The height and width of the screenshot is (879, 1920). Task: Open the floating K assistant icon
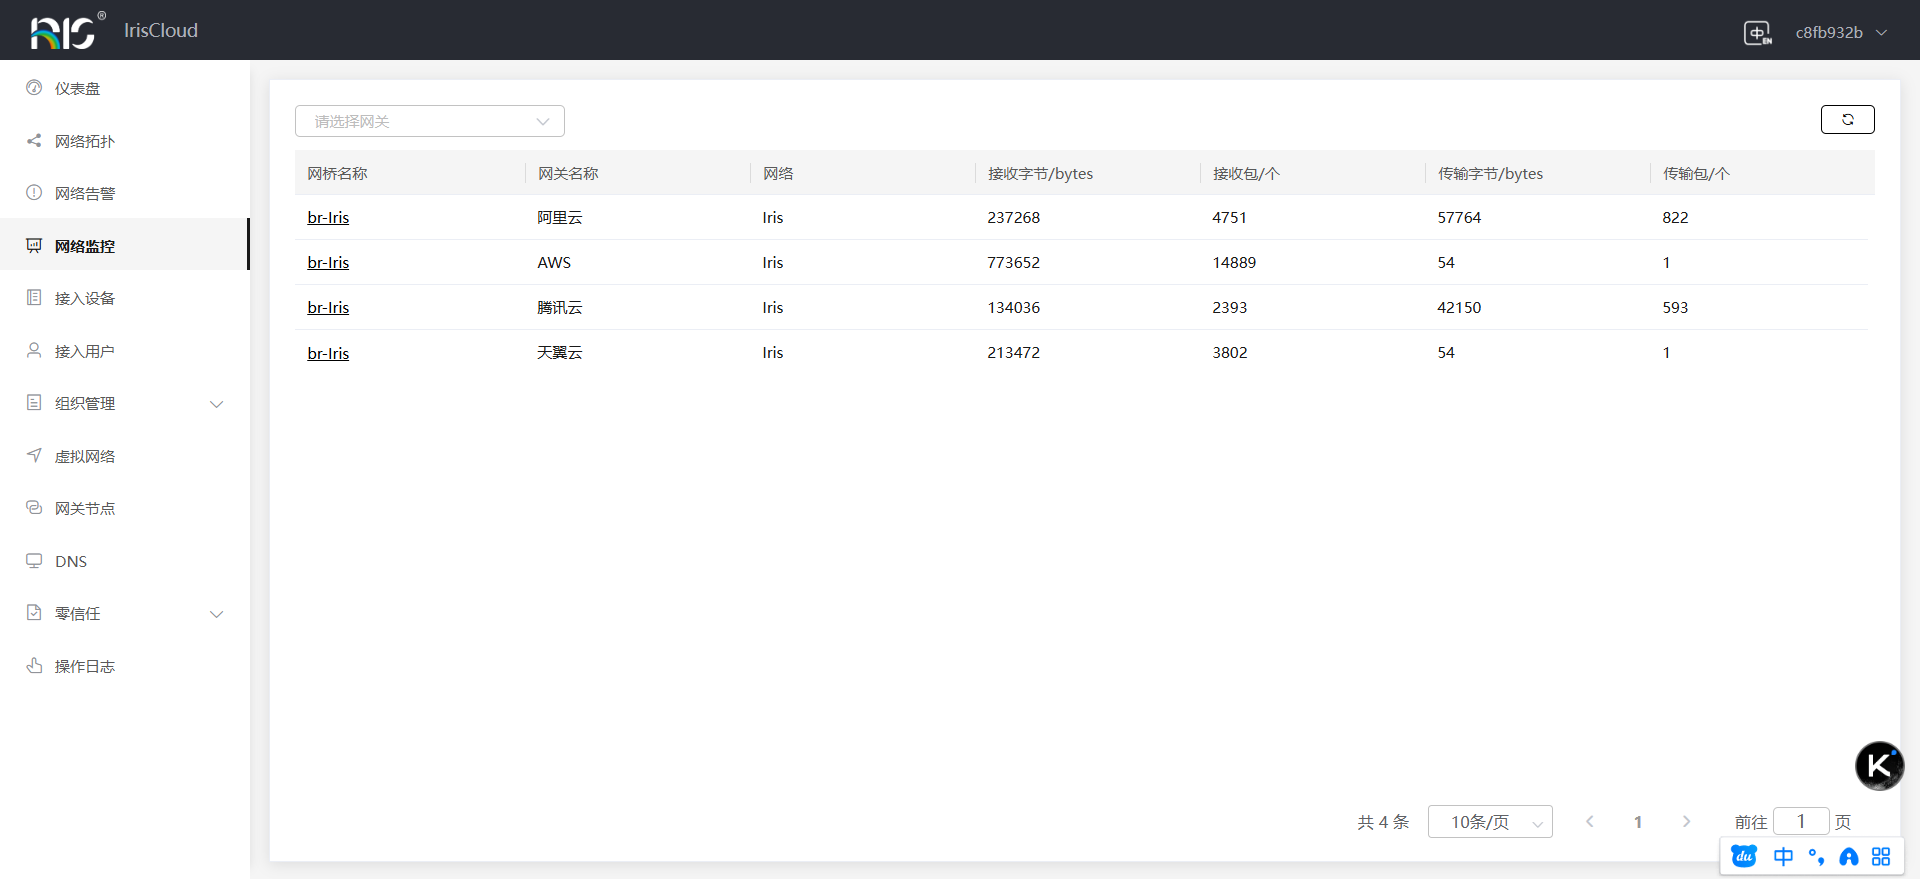[1879, 766]
